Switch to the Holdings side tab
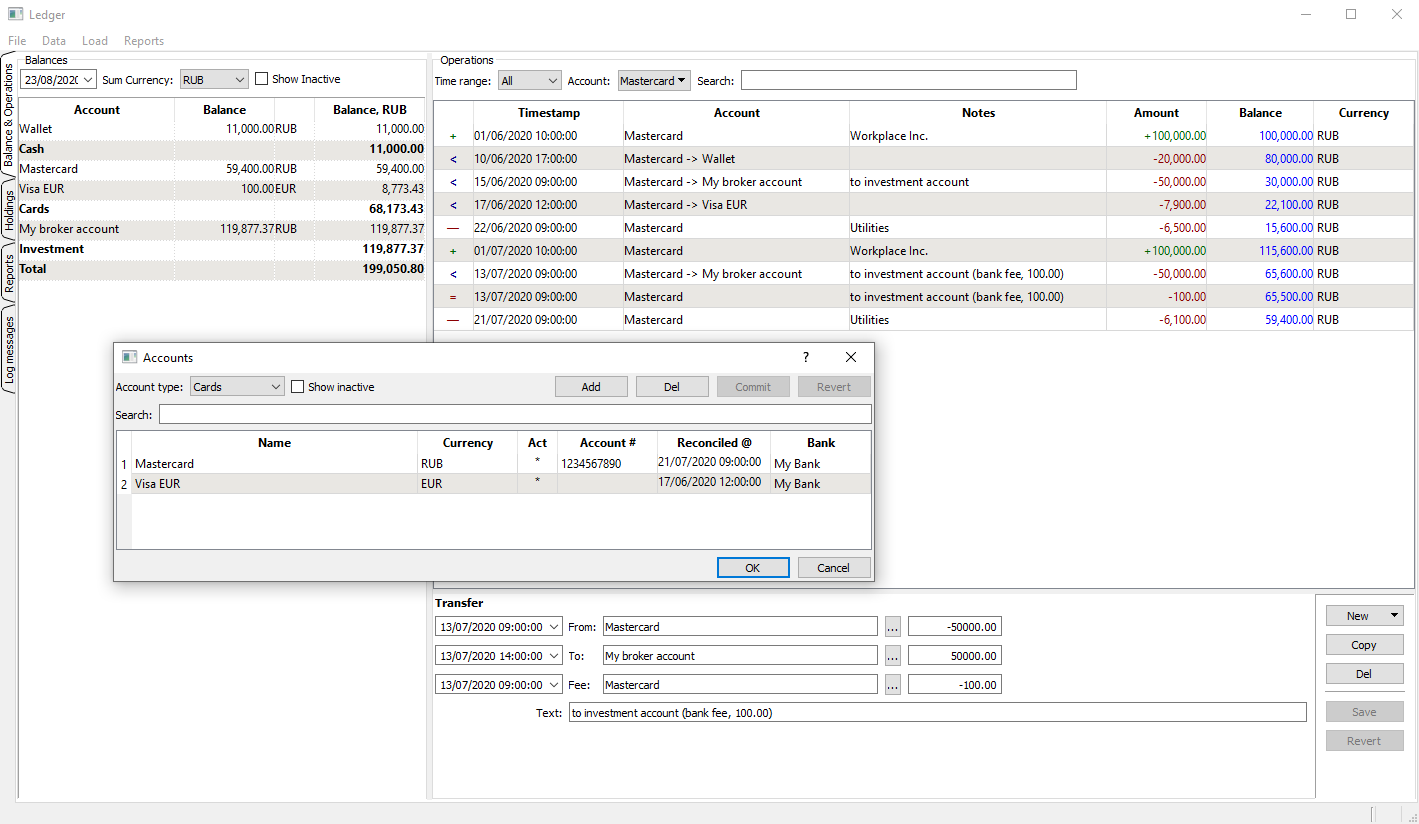 tap(9, 209)
